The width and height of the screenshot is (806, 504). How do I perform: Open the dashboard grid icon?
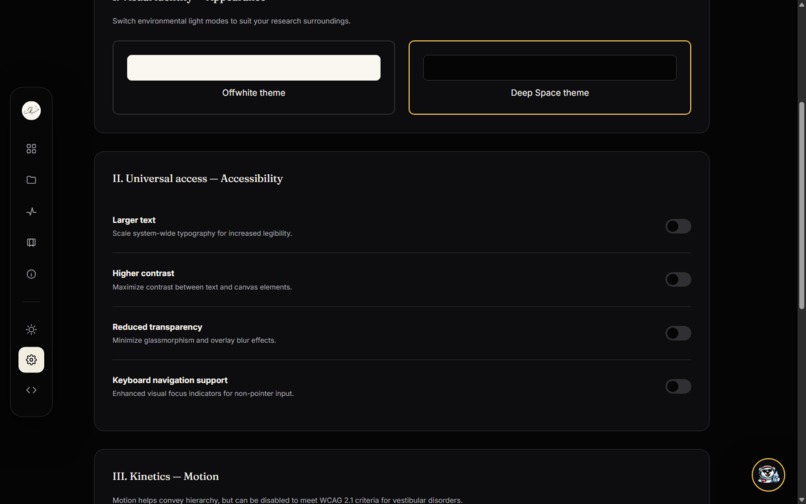click(x=31, y=149)
